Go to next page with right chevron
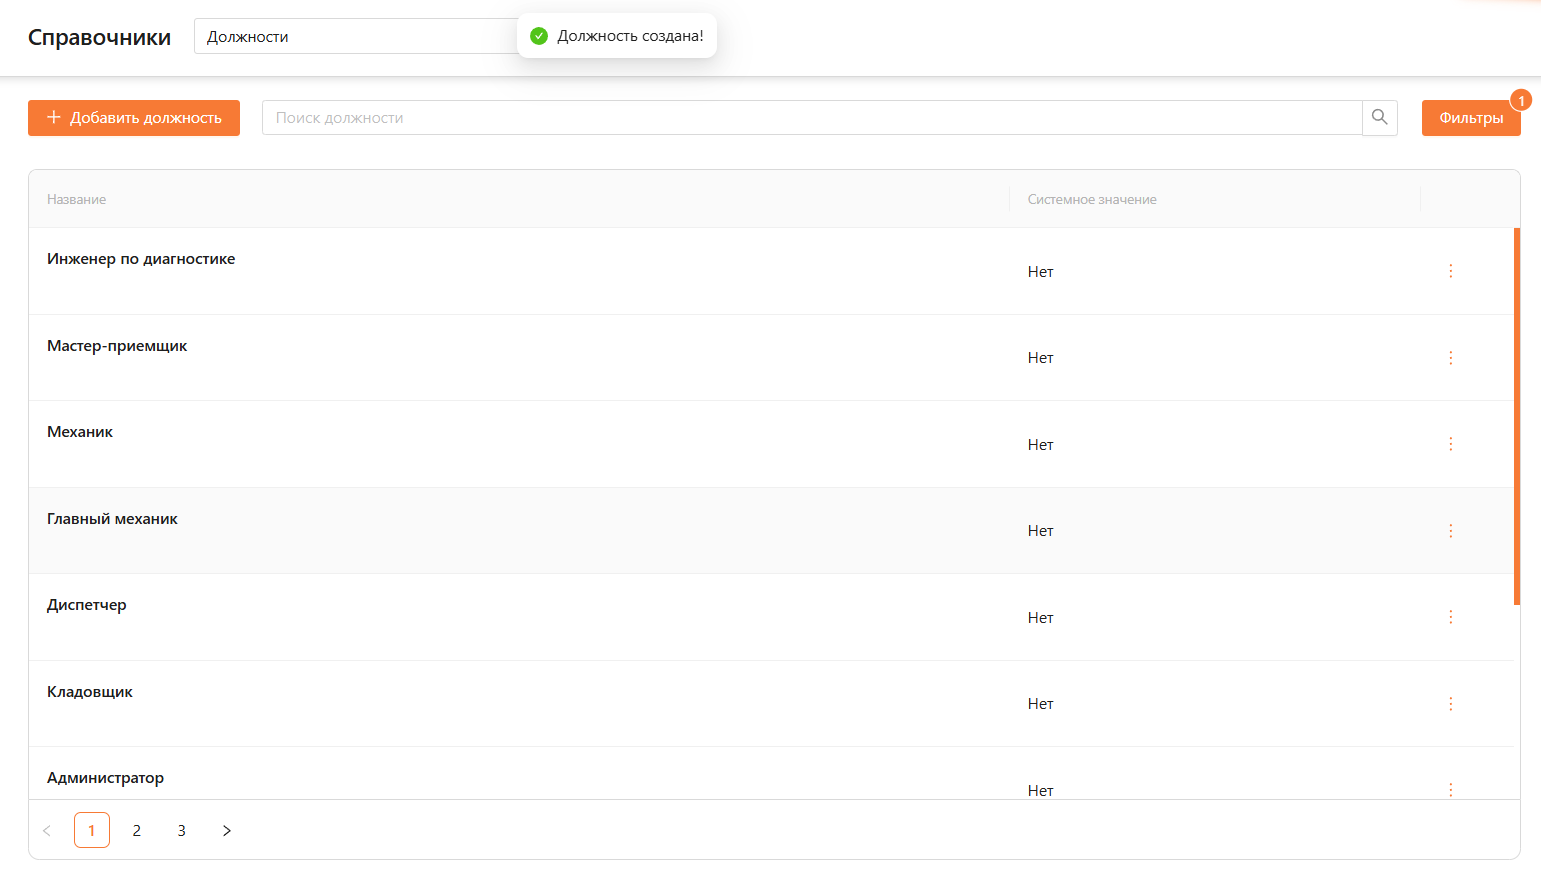 tap(227, 830)
